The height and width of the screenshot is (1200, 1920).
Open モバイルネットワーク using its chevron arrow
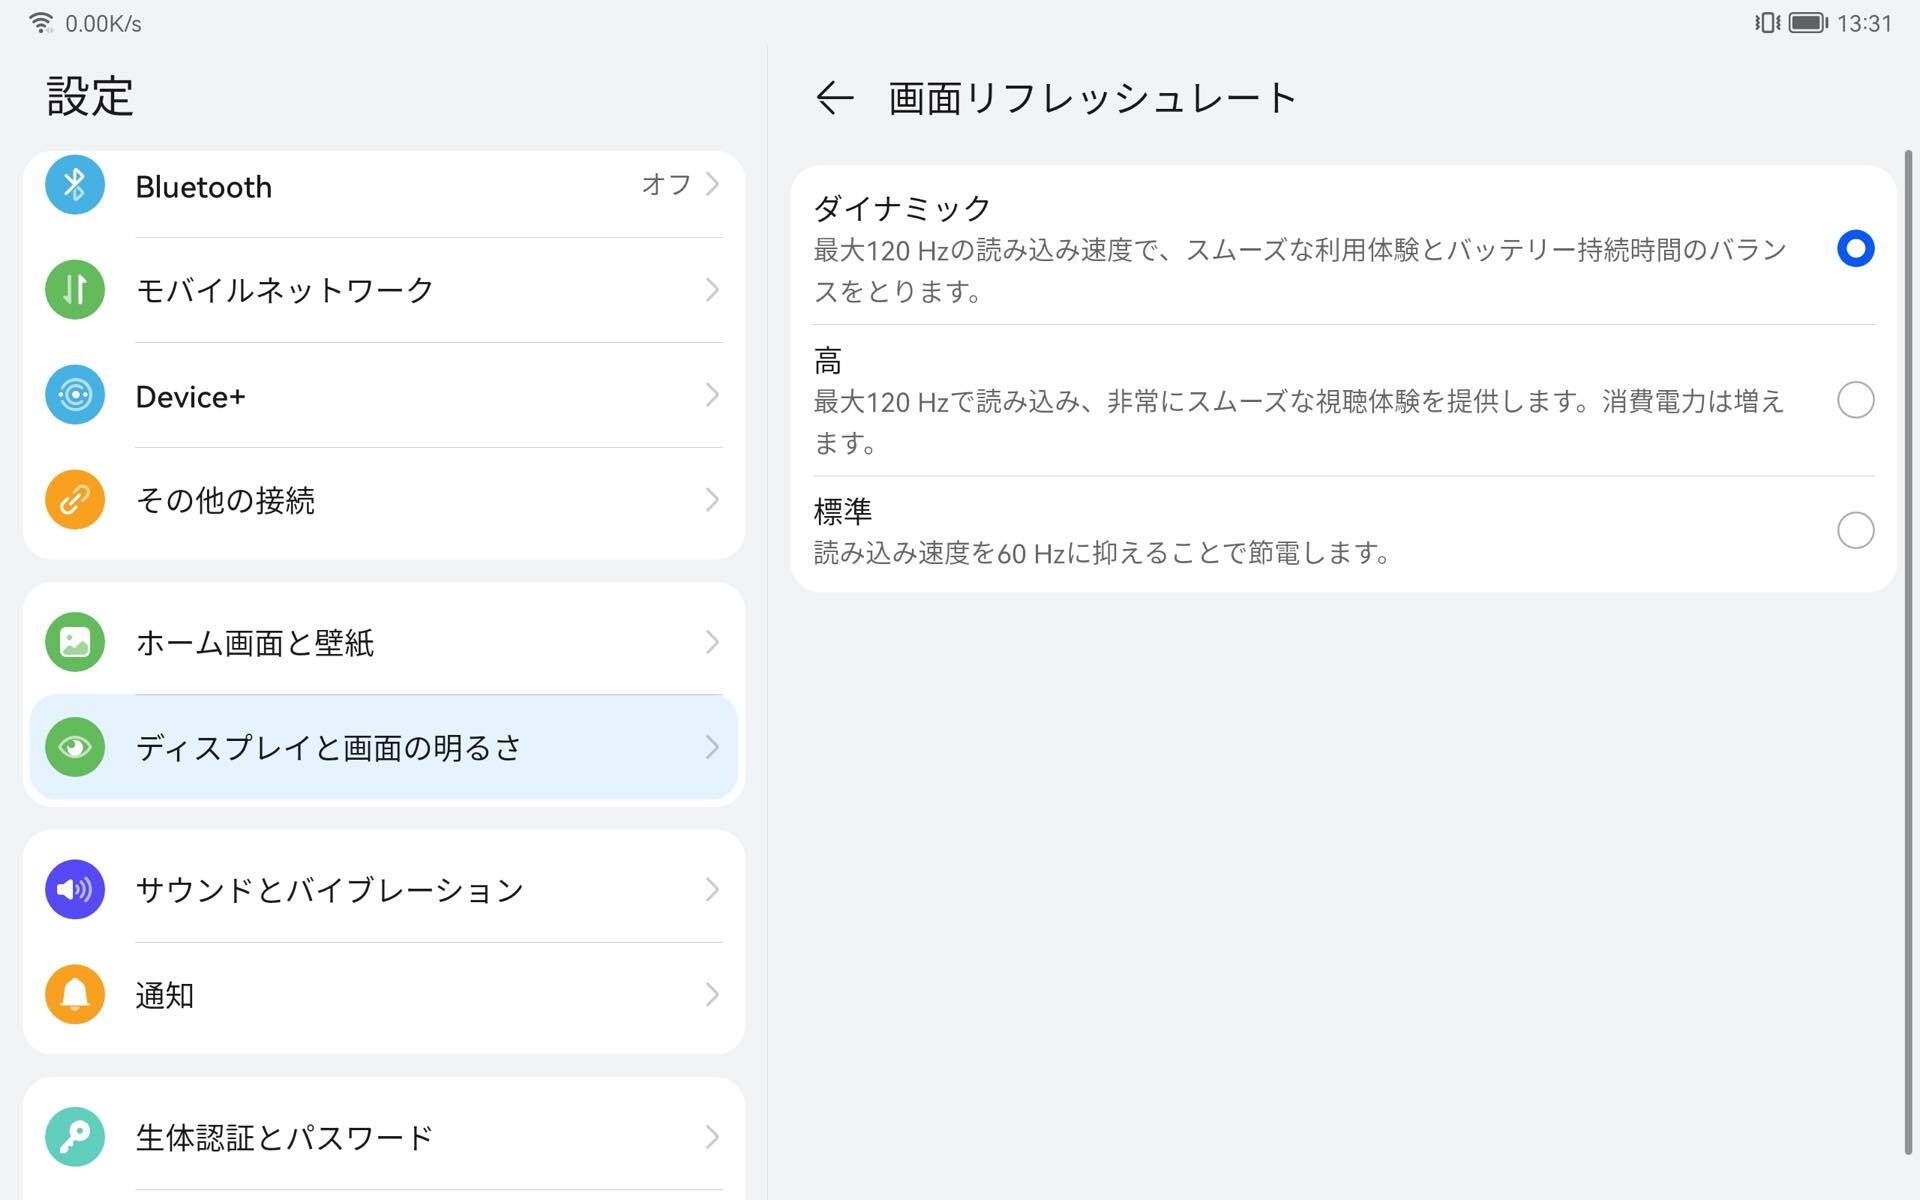[x=712, y=290]
